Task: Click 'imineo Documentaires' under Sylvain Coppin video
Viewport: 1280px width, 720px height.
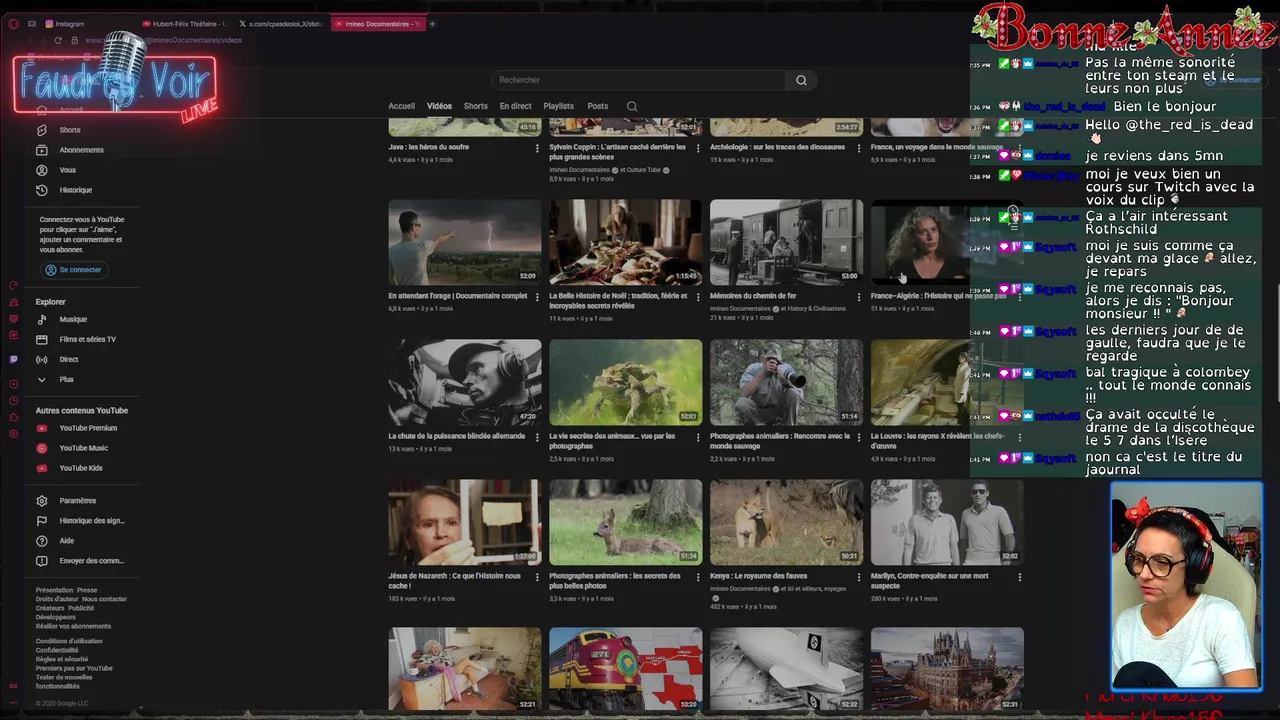Action: (x=579, y=170)
